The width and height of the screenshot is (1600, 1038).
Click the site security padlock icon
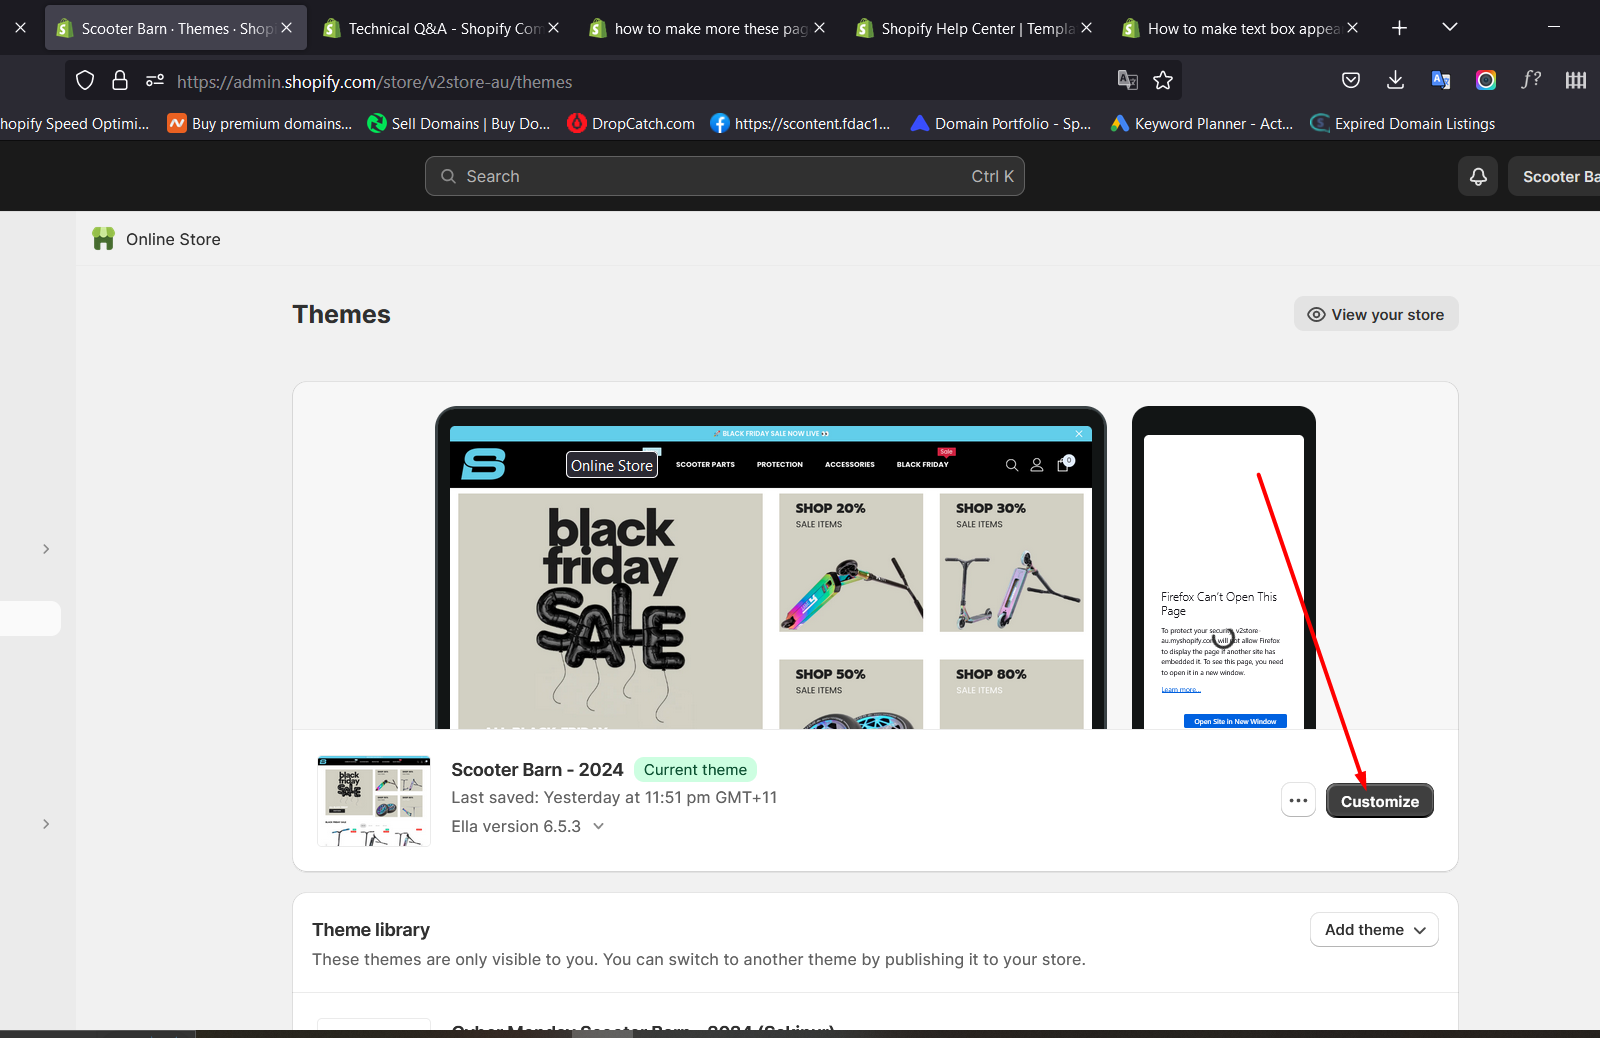pyautogui.click(x=120, y=81)
